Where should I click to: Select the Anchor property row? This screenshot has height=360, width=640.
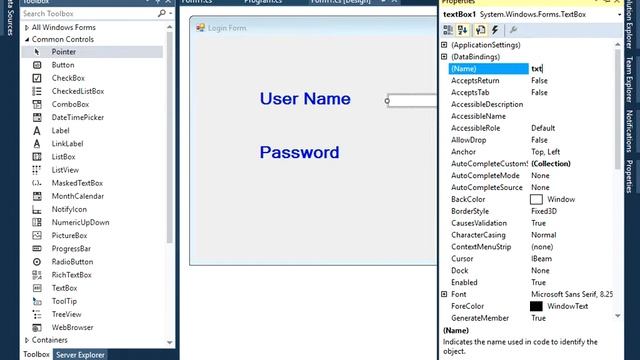tap(531, 152)
